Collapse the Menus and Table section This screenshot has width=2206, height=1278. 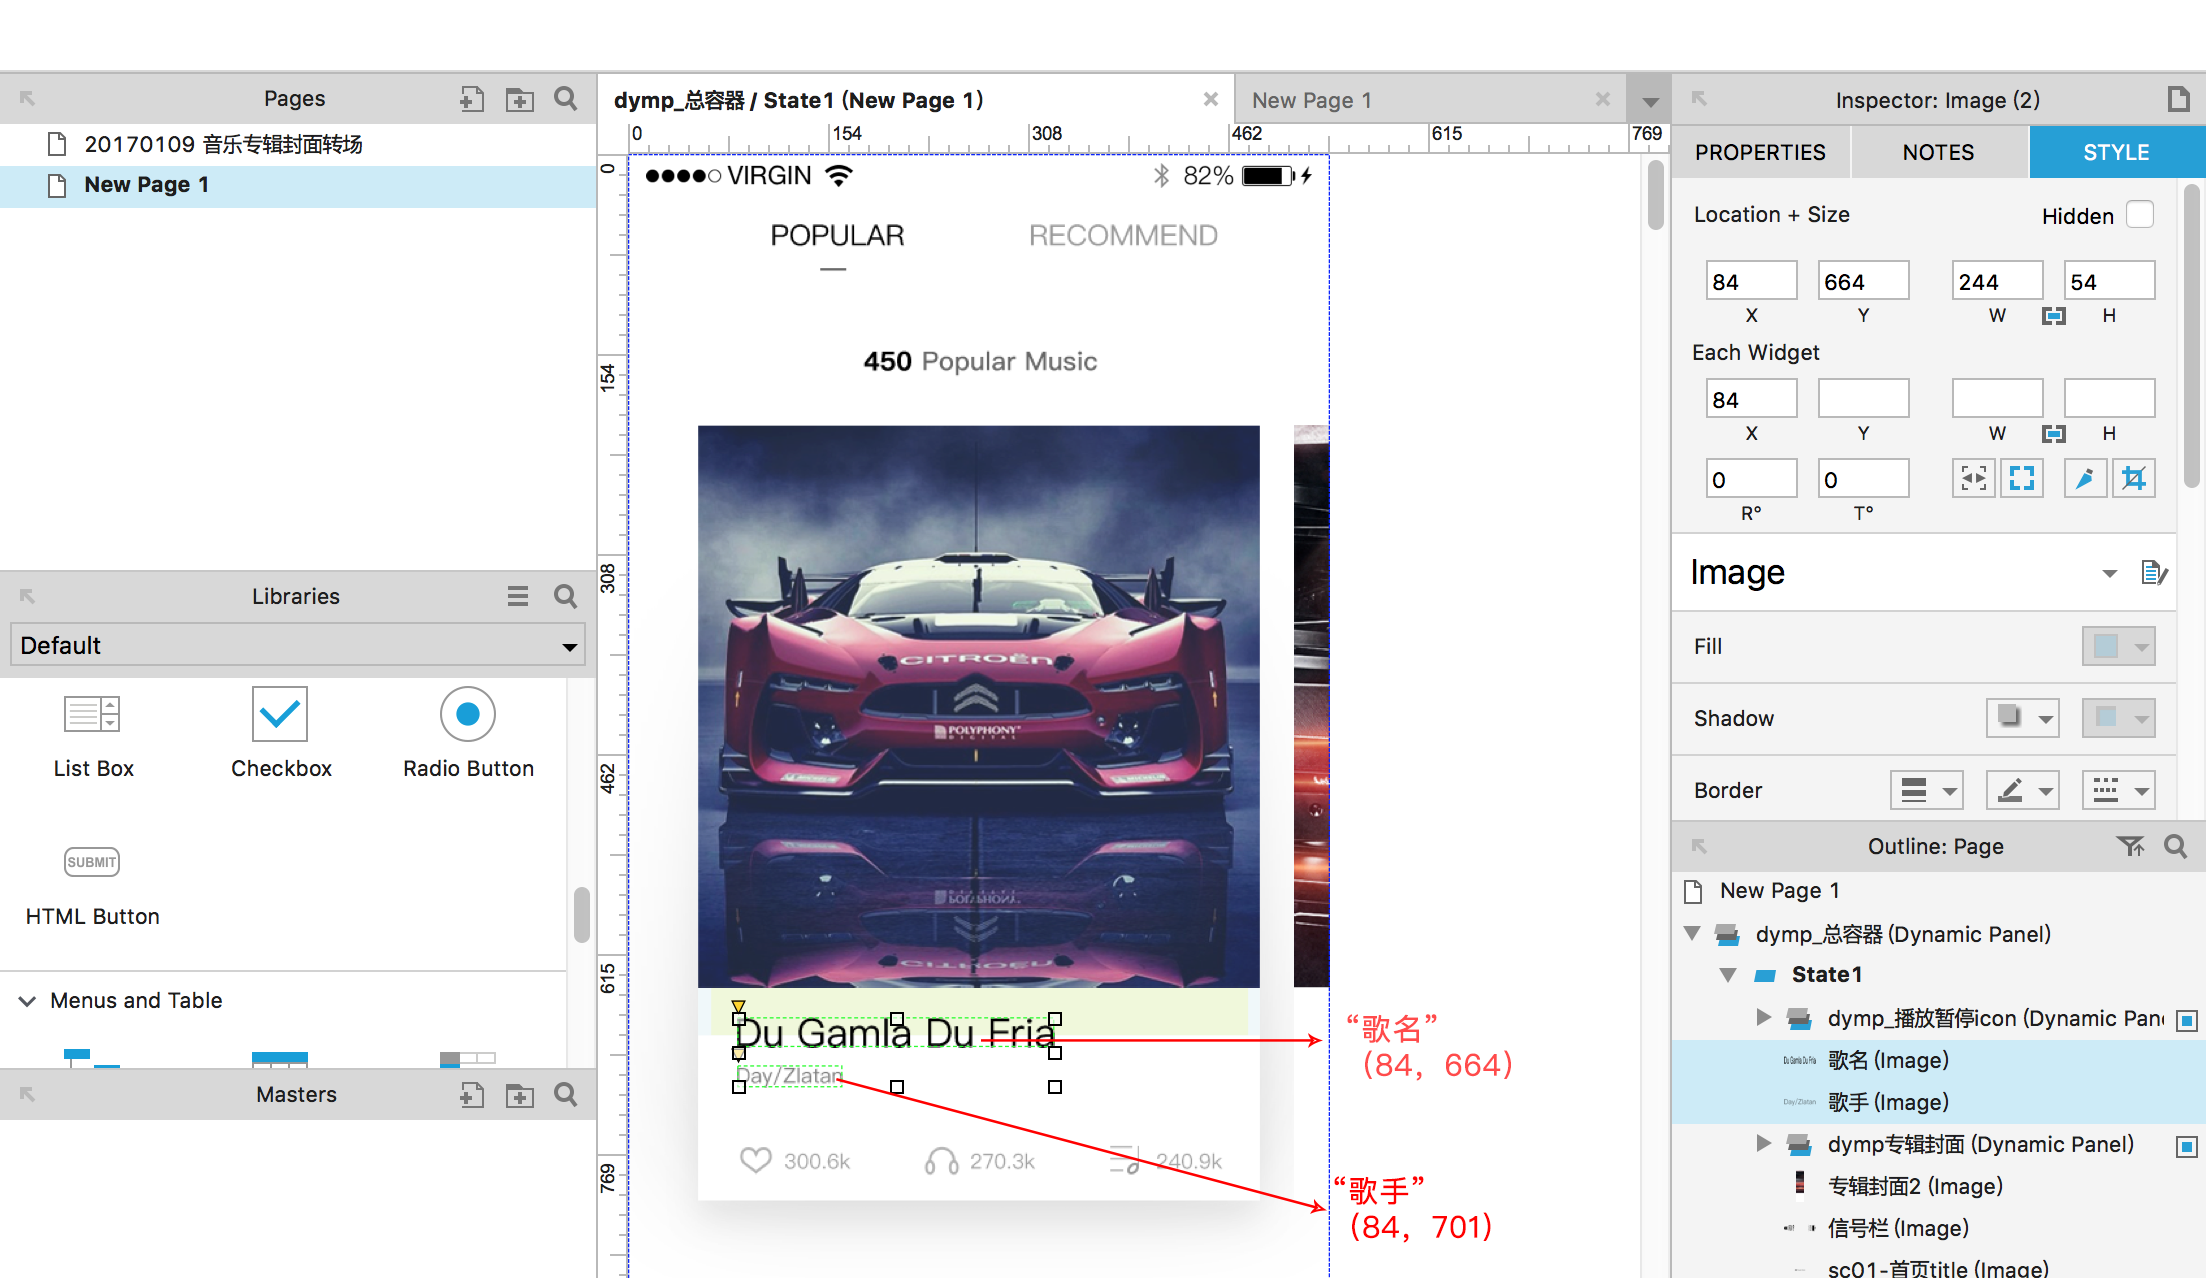pyautogui.click(x=28, y=1001)
